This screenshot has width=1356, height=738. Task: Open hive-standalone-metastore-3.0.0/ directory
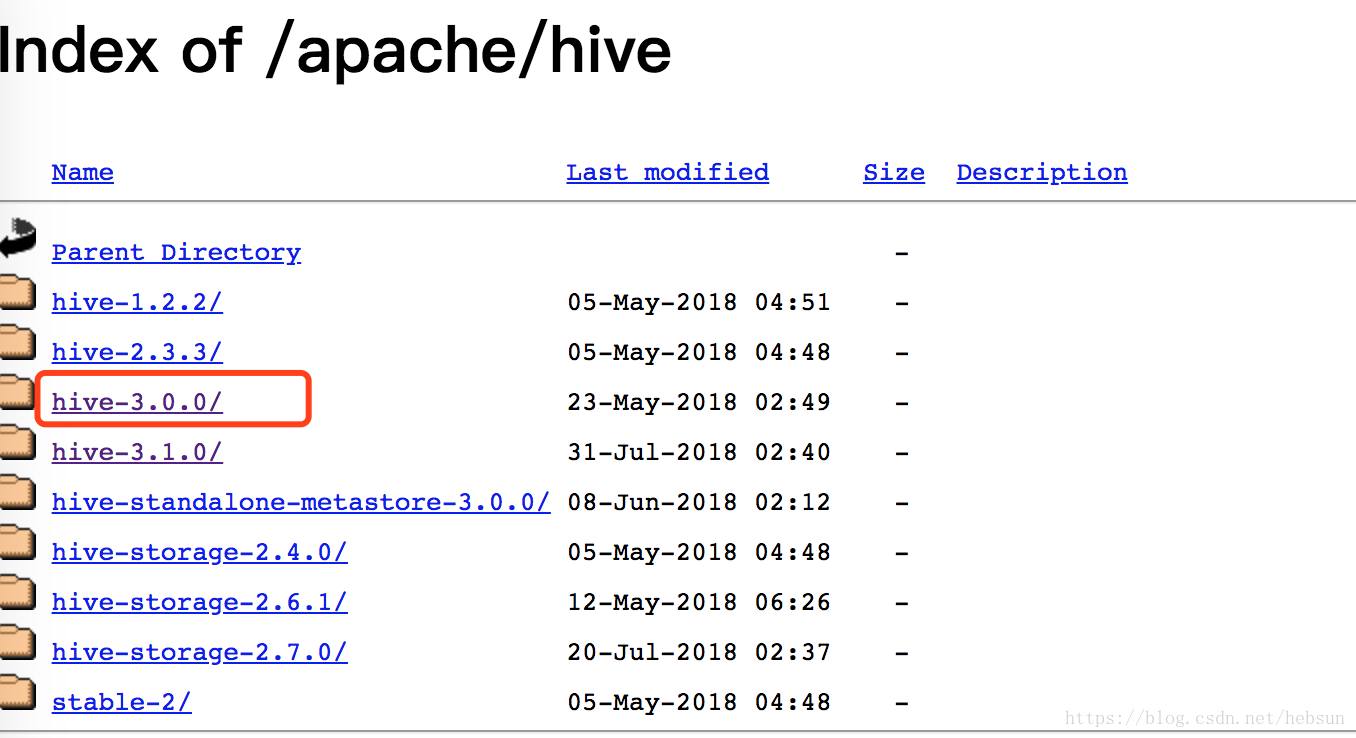click(x=301, y=502)
